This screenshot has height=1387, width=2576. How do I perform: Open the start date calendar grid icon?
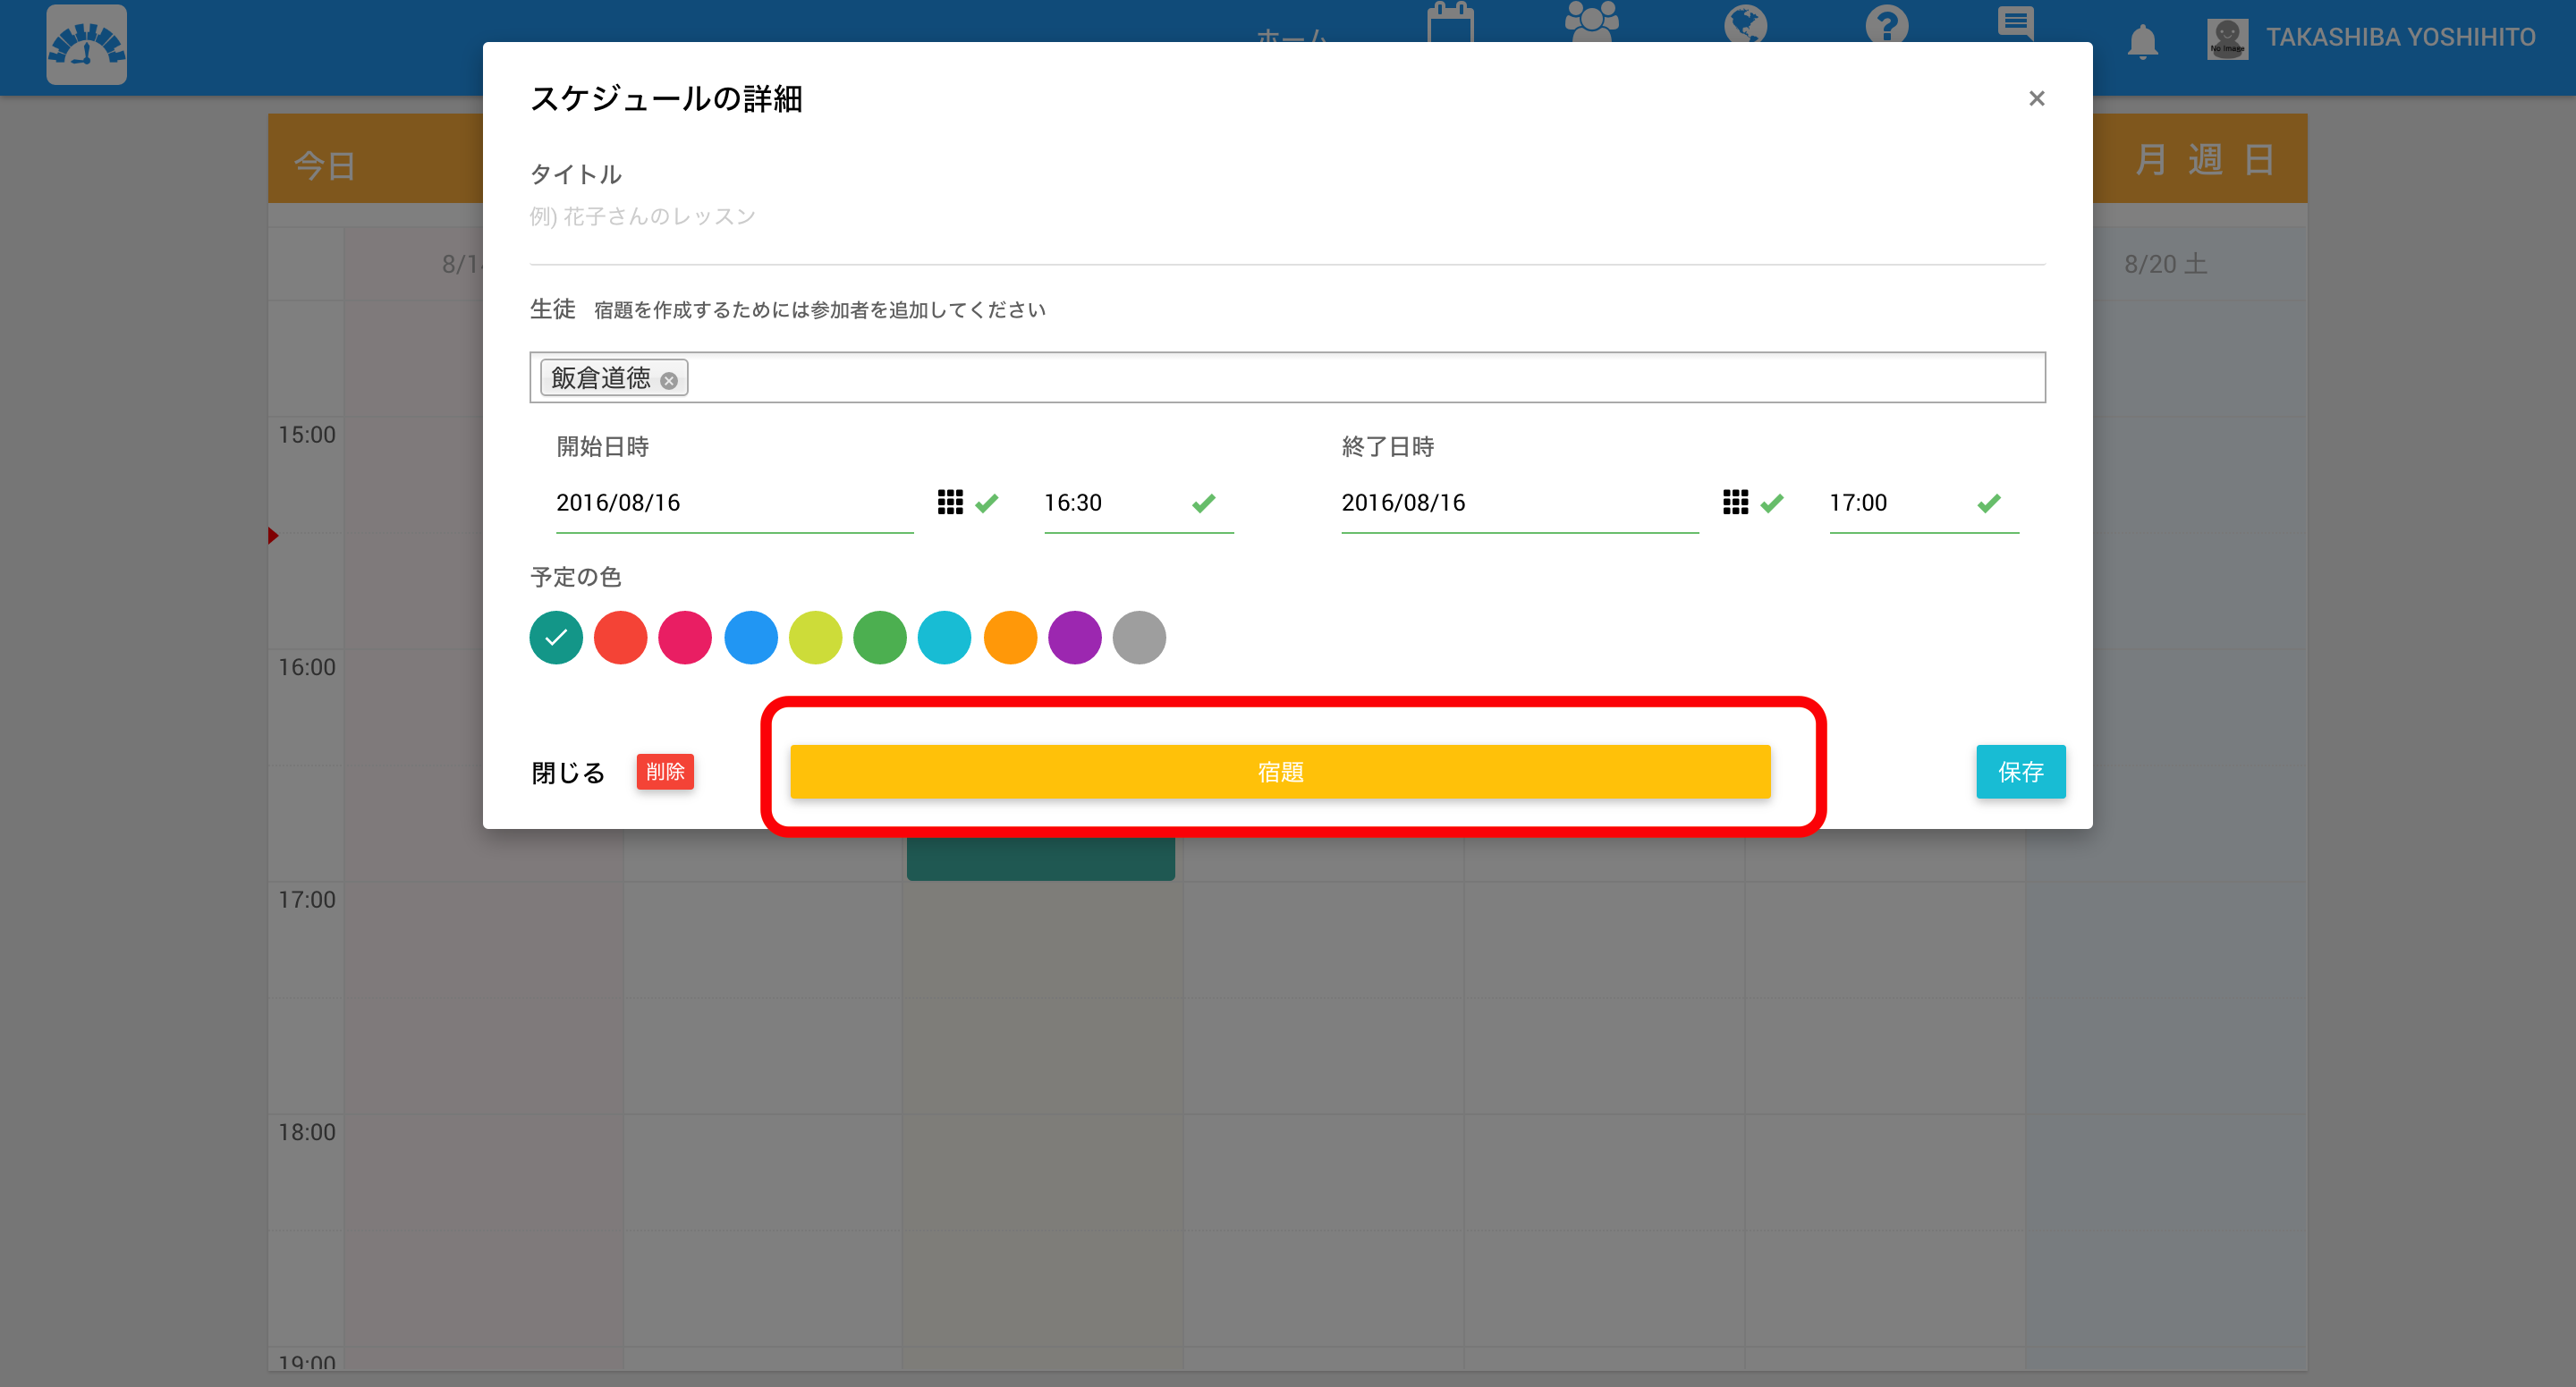coord(949,502)
